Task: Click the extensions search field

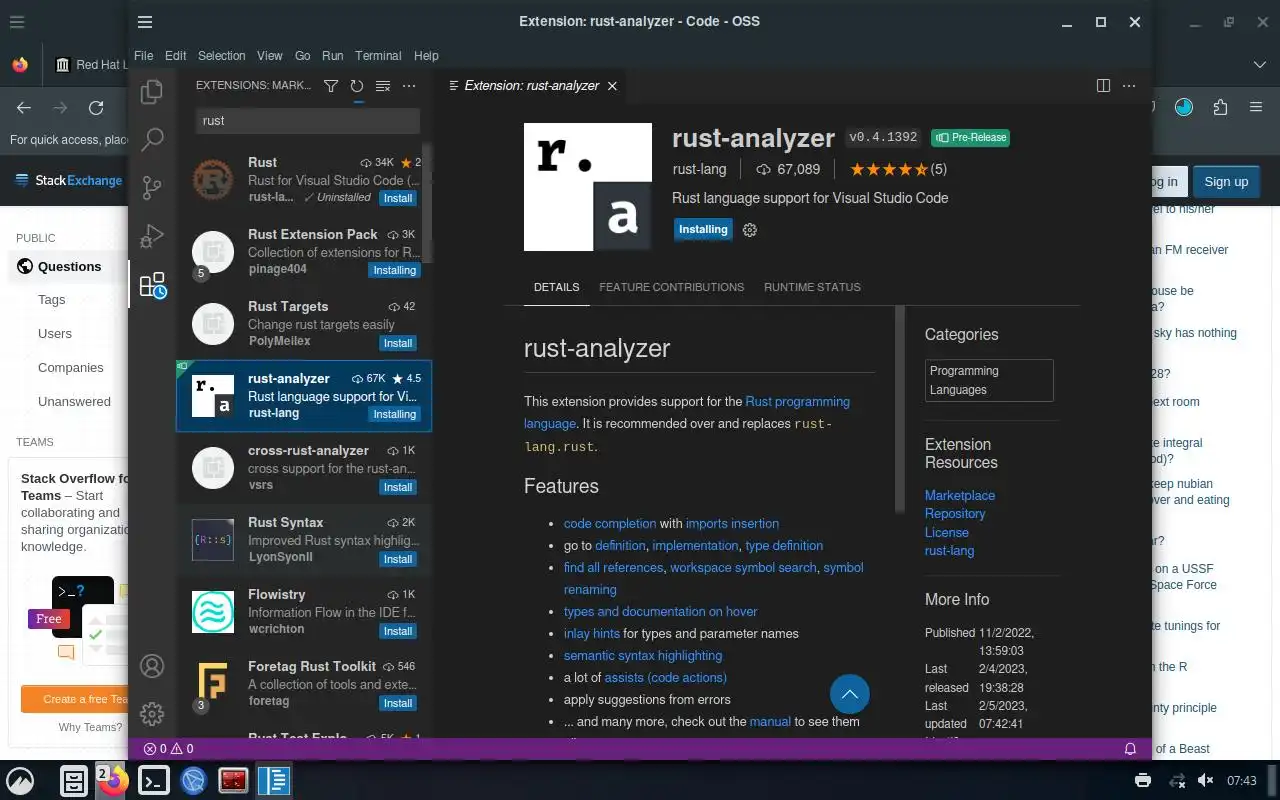Action: click(307, 120)
